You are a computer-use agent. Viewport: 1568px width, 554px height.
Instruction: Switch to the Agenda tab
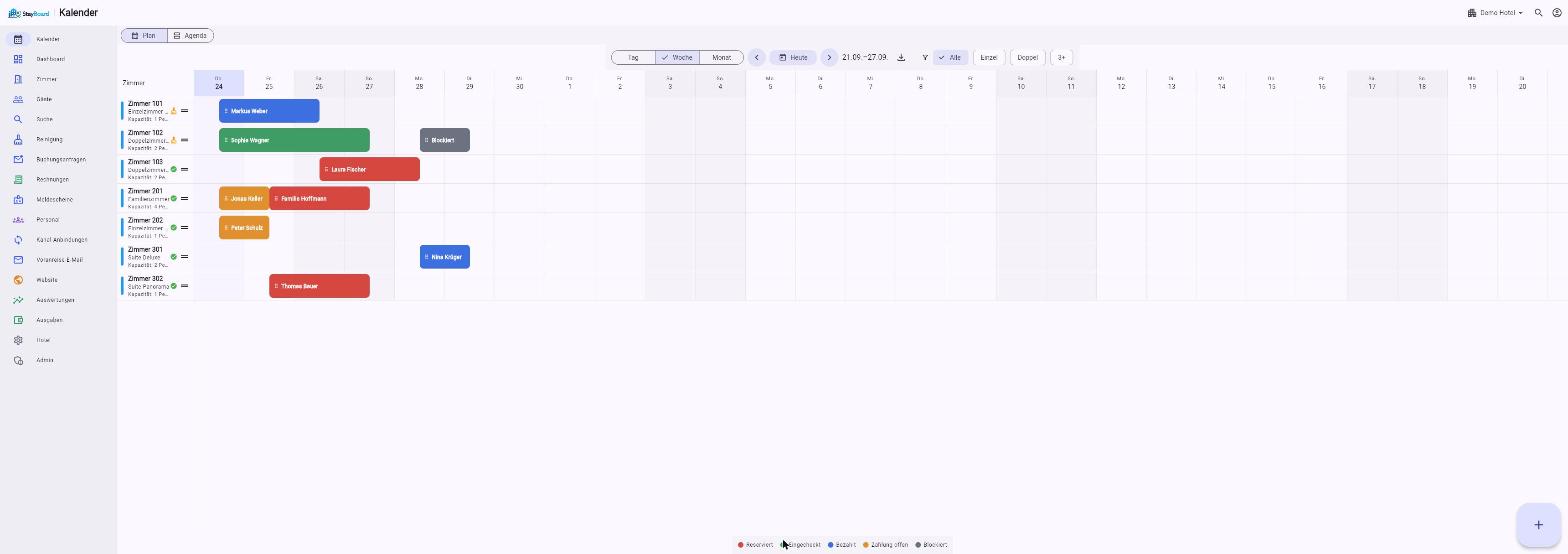pyautogui.click(x=190, y=35)
